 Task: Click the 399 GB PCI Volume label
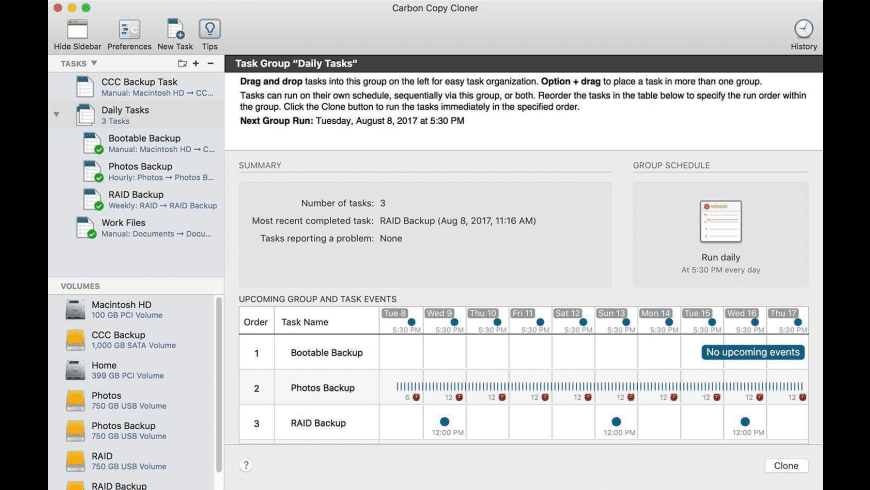[128, 376]
